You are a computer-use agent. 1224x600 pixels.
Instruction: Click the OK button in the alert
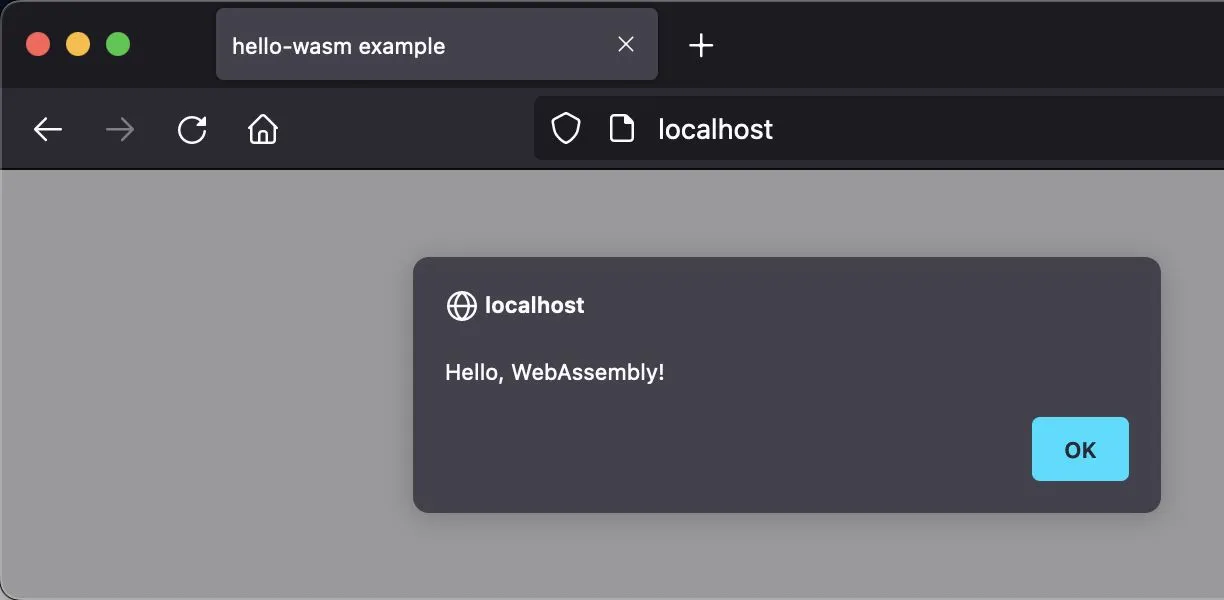coord(1079,449)
